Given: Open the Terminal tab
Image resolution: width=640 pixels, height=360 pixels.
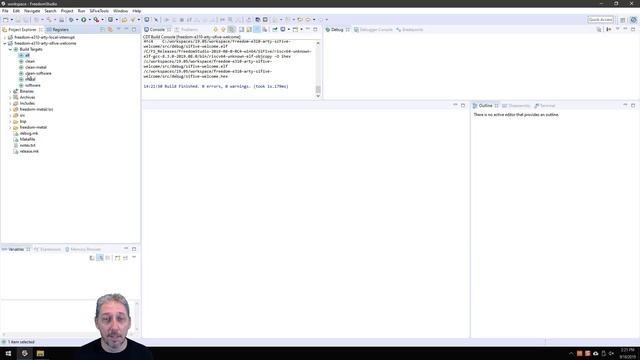Looking at the screenshot, I should [x=545, y=106].
